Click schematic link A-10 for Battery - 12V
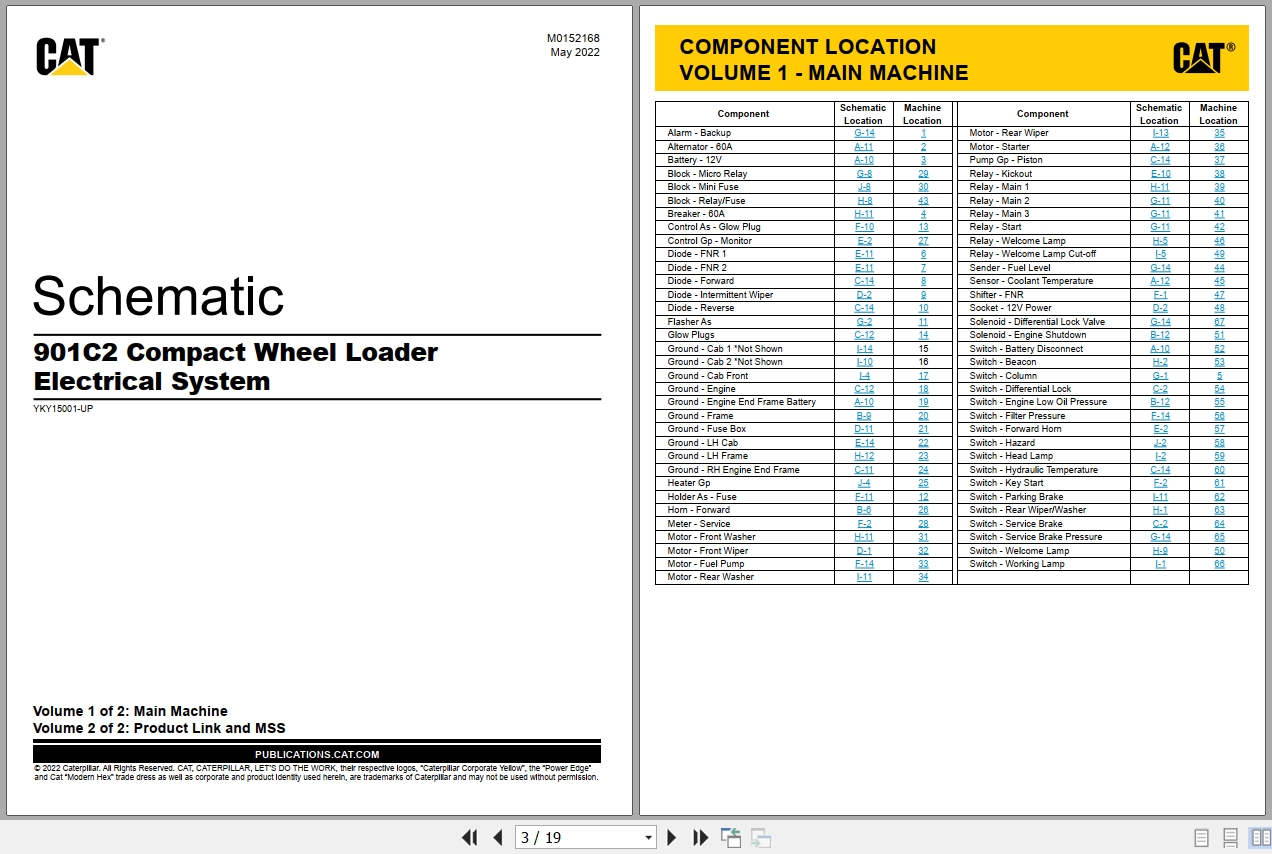1272x854 pixels. [864, 160]
